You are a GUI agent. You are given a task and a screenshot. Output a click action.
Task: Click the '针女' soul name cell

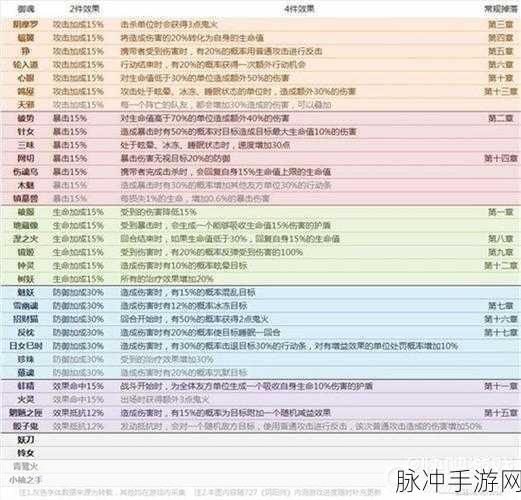26,132
